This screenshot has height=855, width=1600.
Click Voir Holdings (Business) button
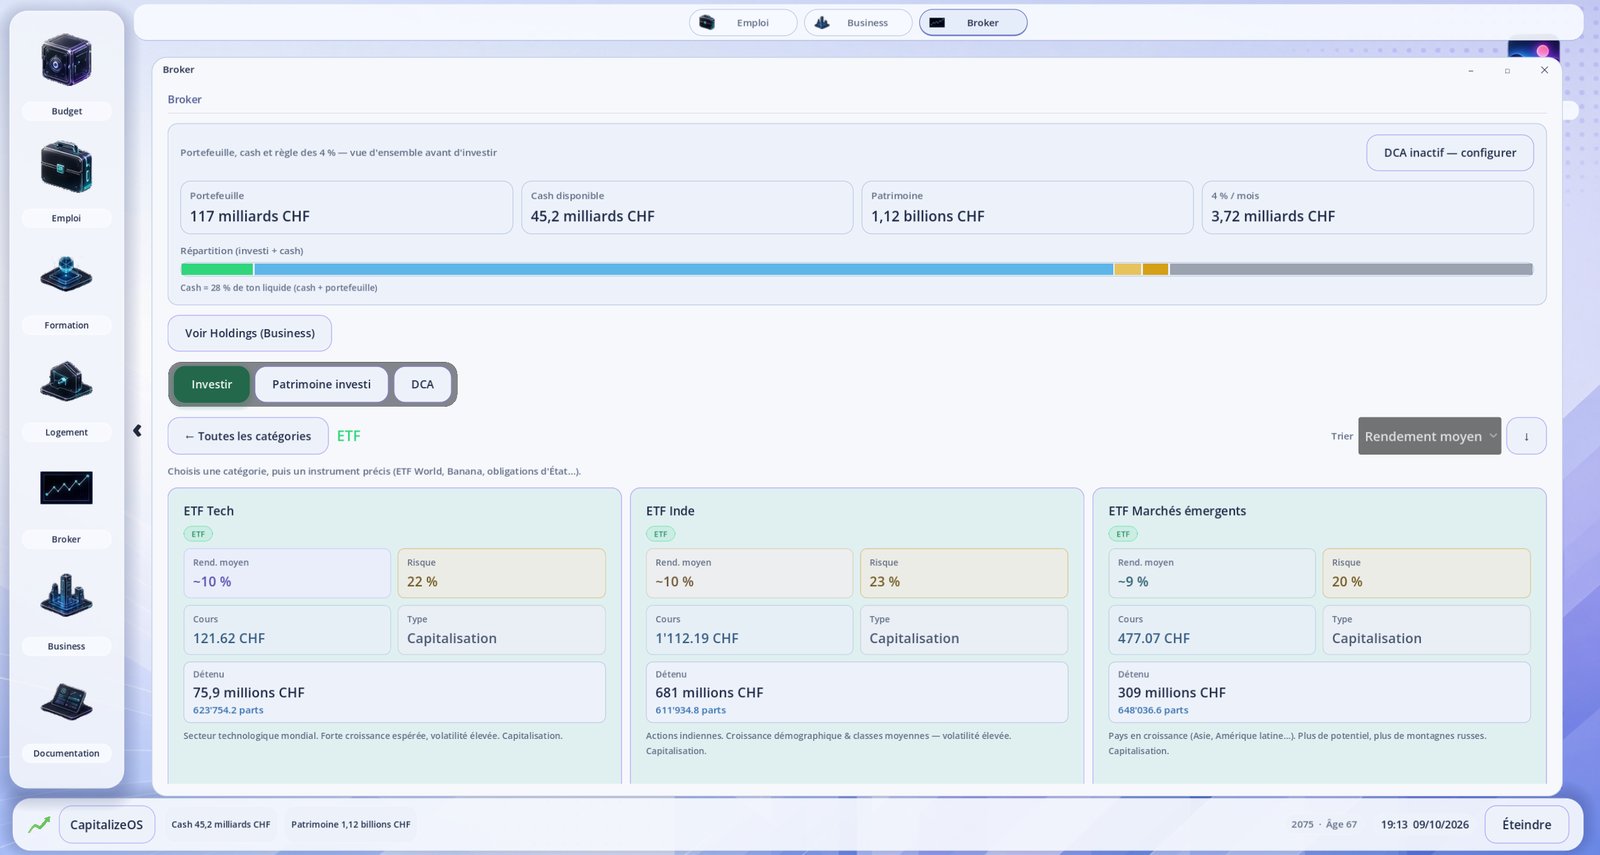coord(250,333)
